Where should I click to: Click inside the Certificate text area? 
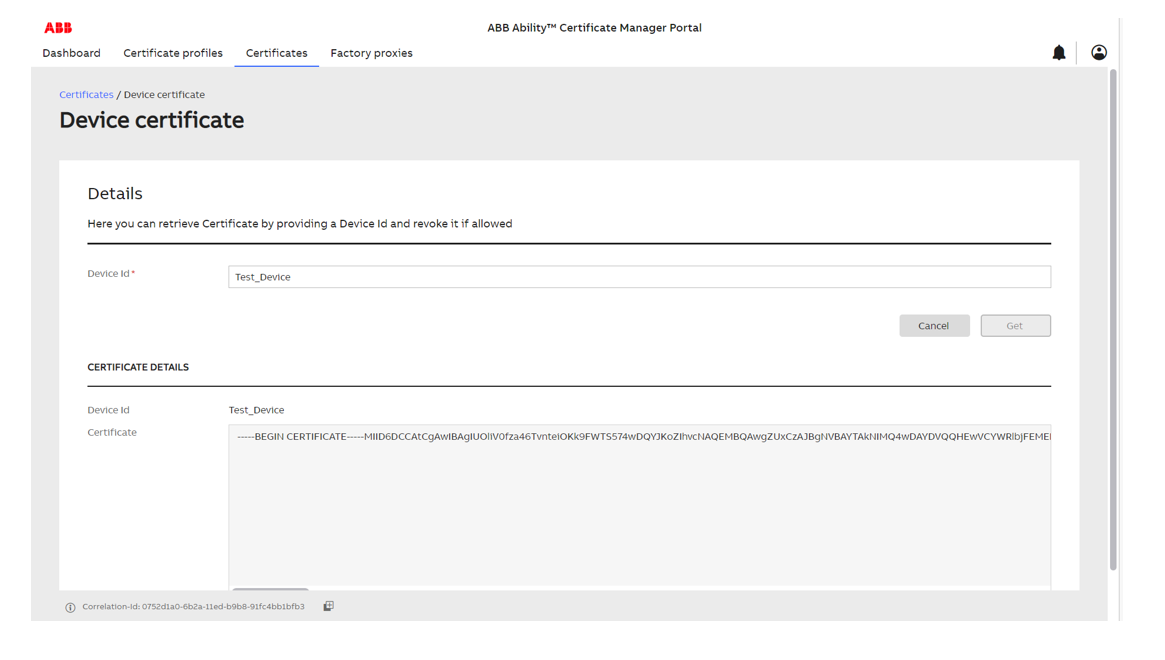pyautogui.click(x=639, y=507)
